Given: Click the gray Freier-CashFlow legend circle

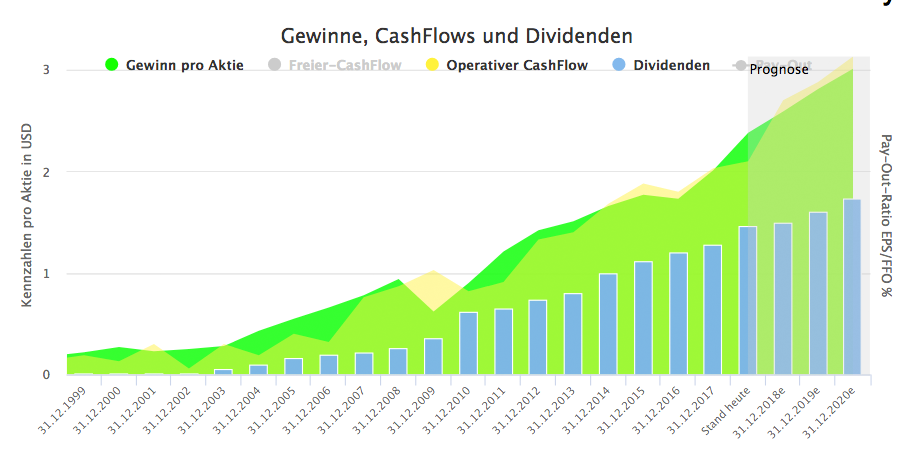Looking at the screenshot, I should (x=275, y=66).
